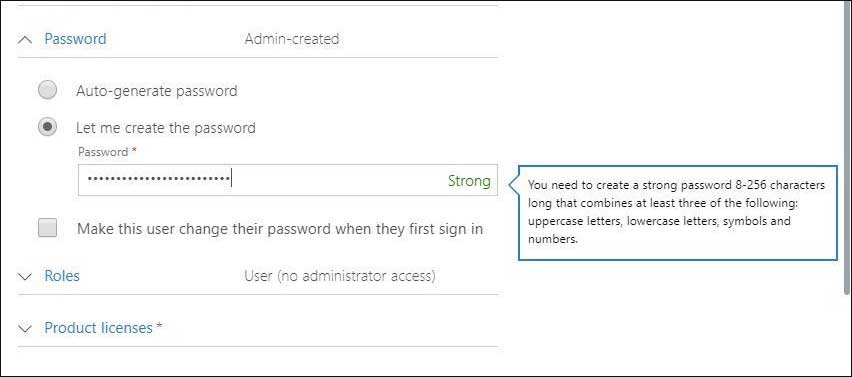
Task: Click the Make this user change their password label
Action: point(280,229)
